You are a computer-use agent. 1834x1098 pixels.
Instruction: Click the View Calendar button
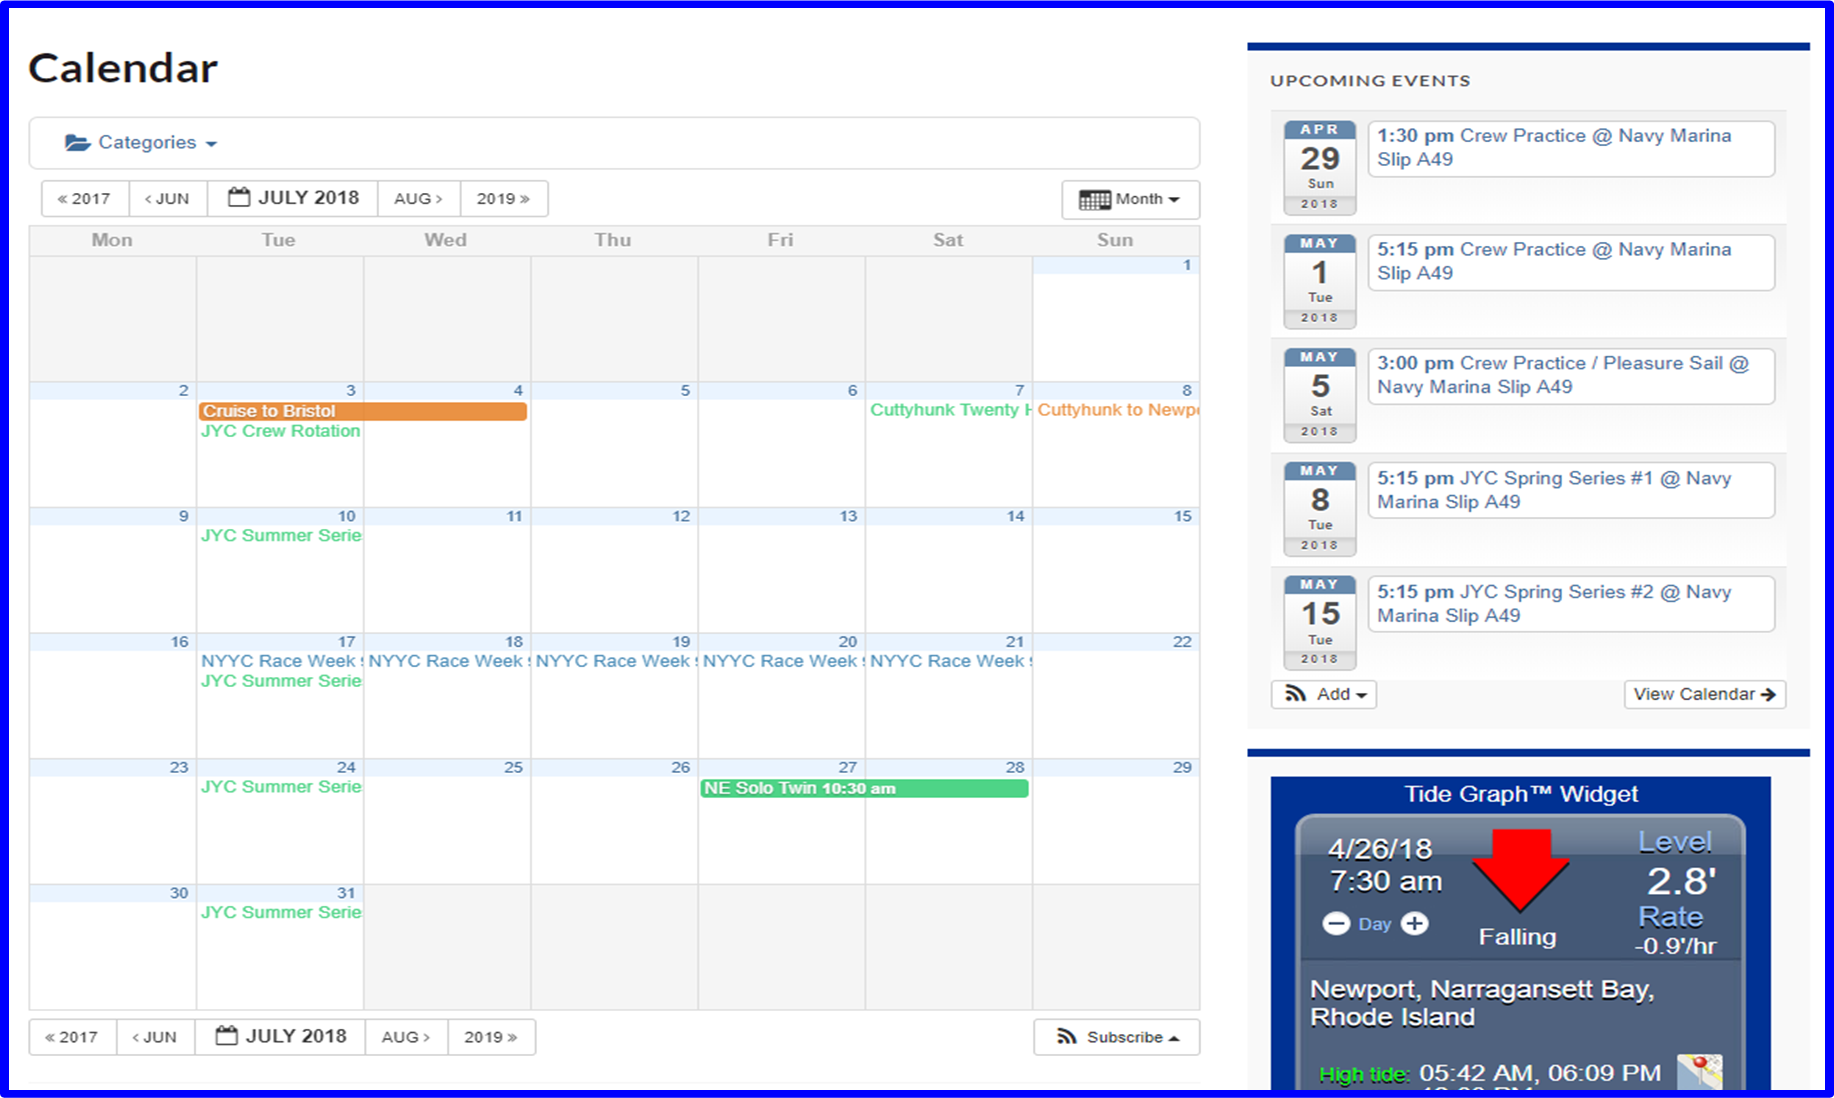click(x=1703, y=694)
